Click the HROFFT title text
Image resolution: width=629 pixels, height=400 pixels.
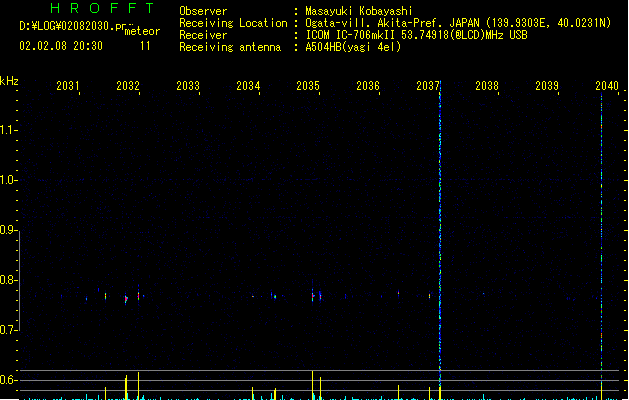click(102, 8)
